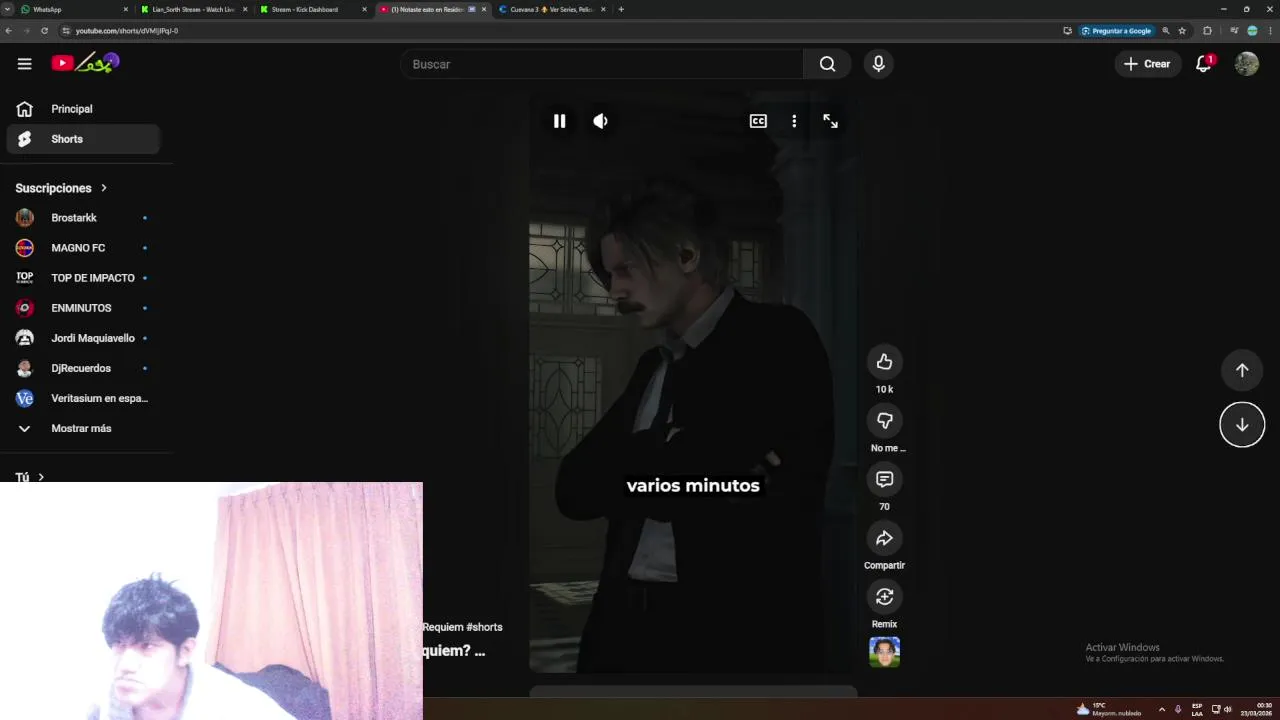The image size is (1280, 720).
Task: Share this Short via Compartir
Action: (884, 539)
